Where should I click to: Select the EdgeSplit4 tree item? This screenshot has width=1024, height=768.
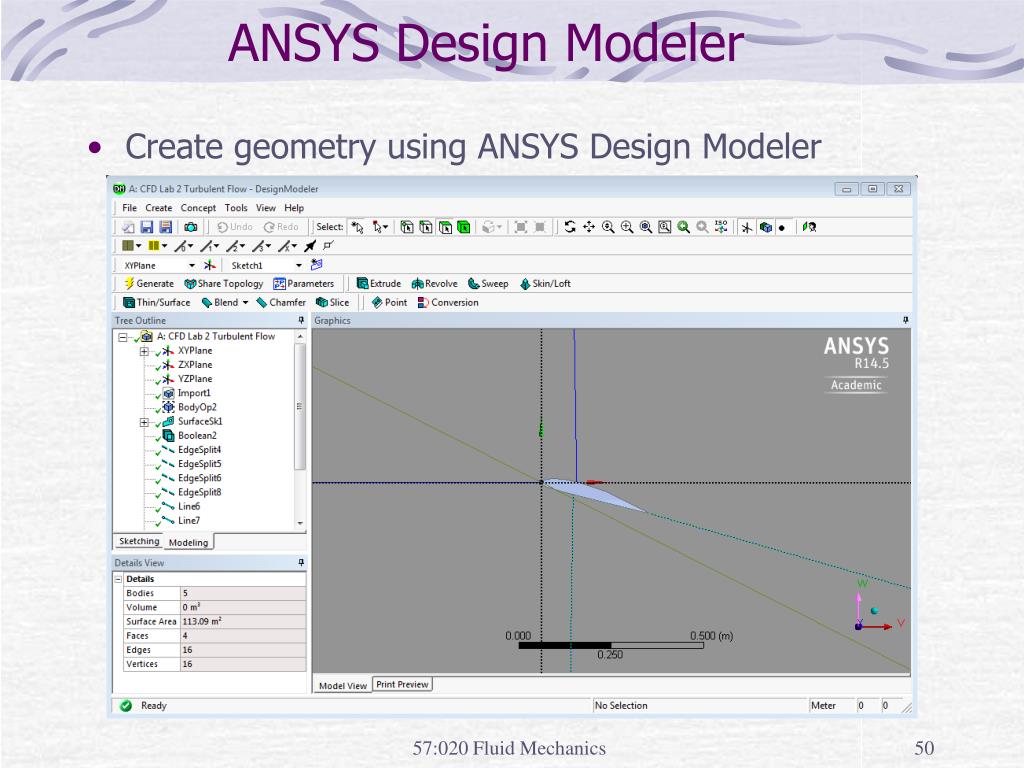pos(199,450)
